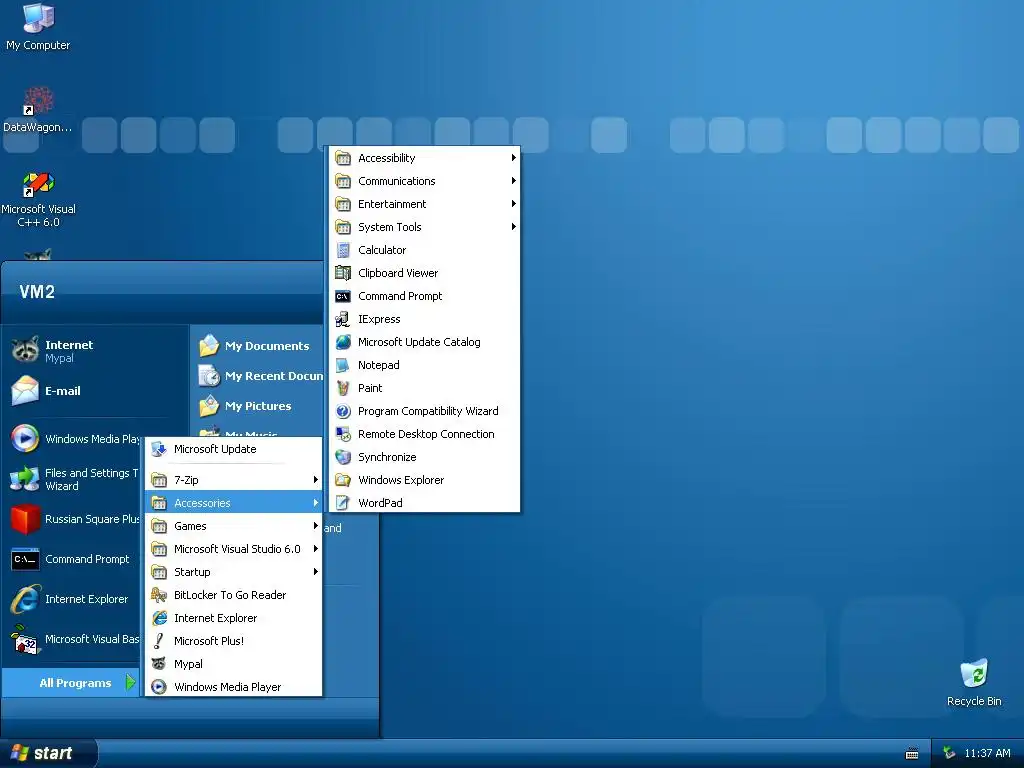
Task: Select the highlighted Accessories folder
Action: click(233, 503)
